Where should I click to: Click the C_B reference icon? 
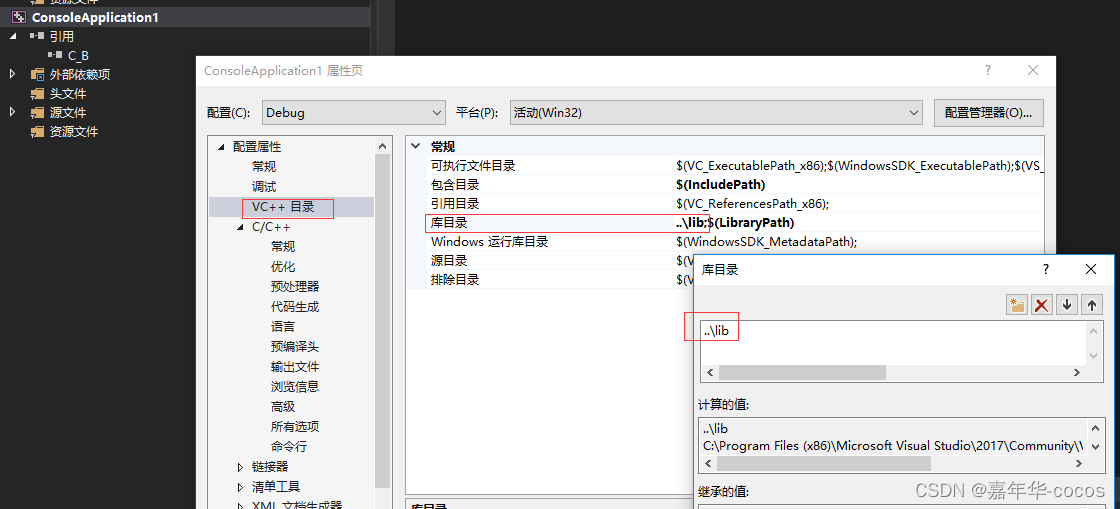click(55, 54)
